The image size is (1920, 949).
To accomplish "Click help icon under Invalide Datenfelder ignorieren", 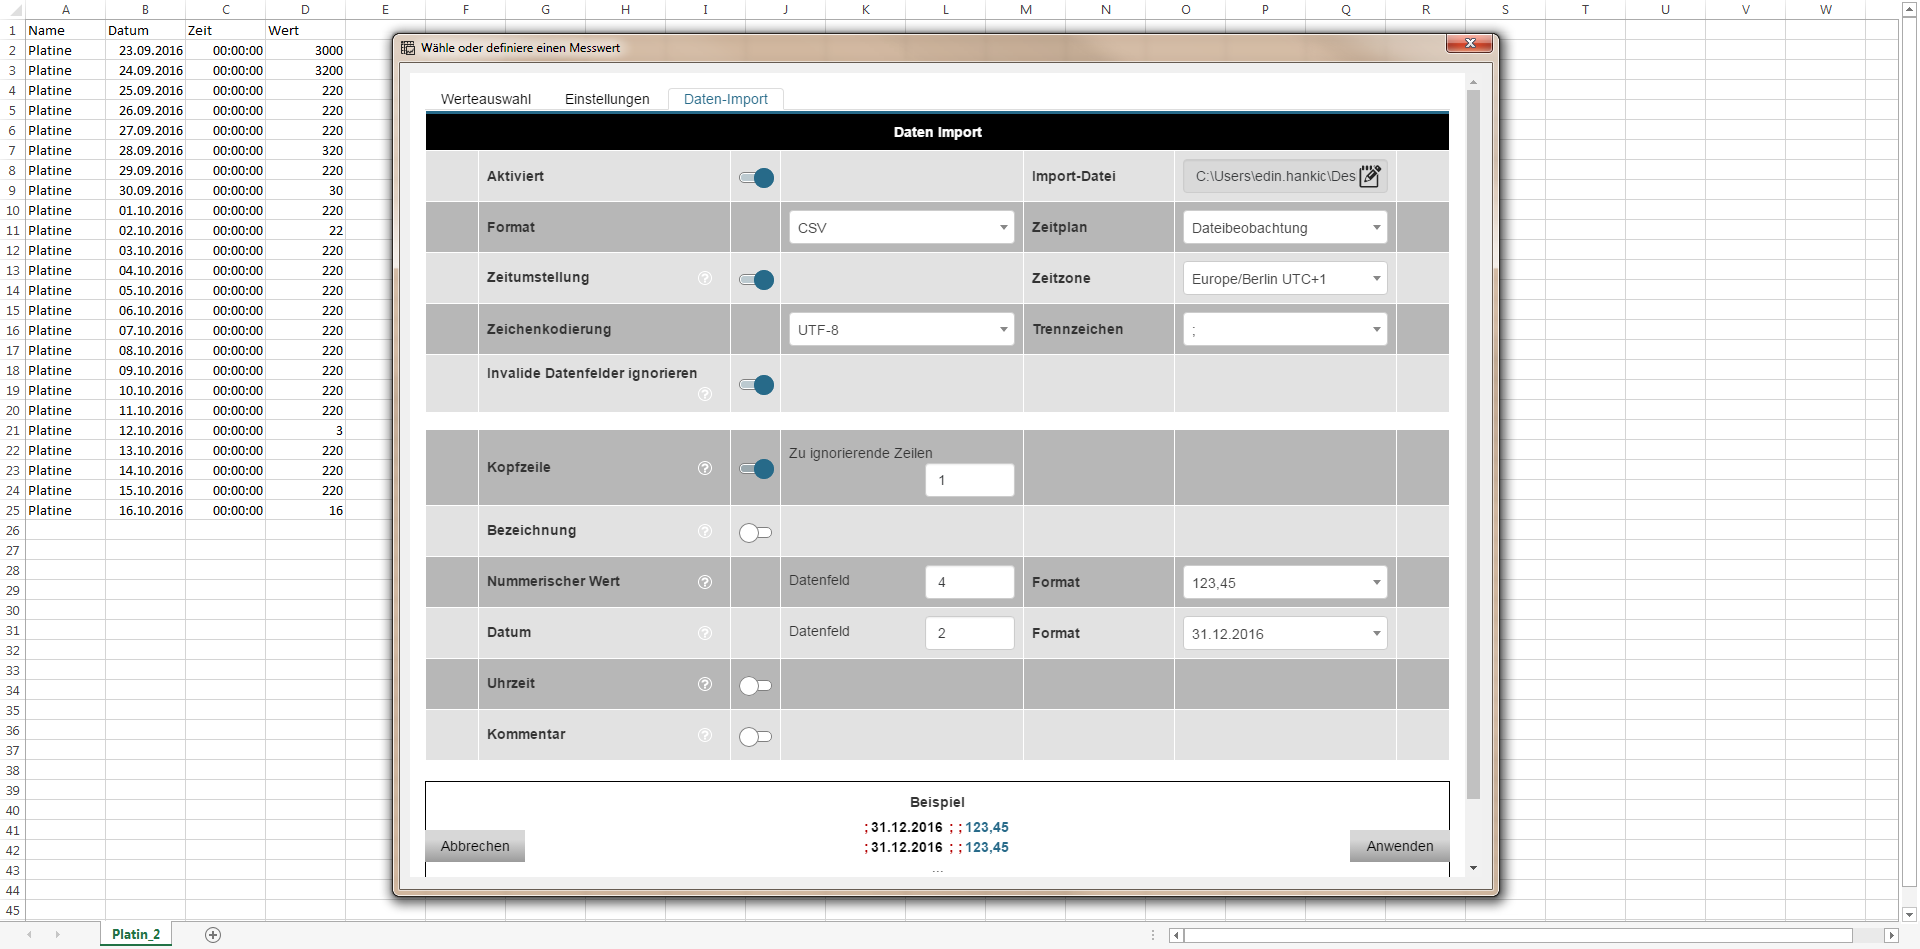I will point(705,394).
